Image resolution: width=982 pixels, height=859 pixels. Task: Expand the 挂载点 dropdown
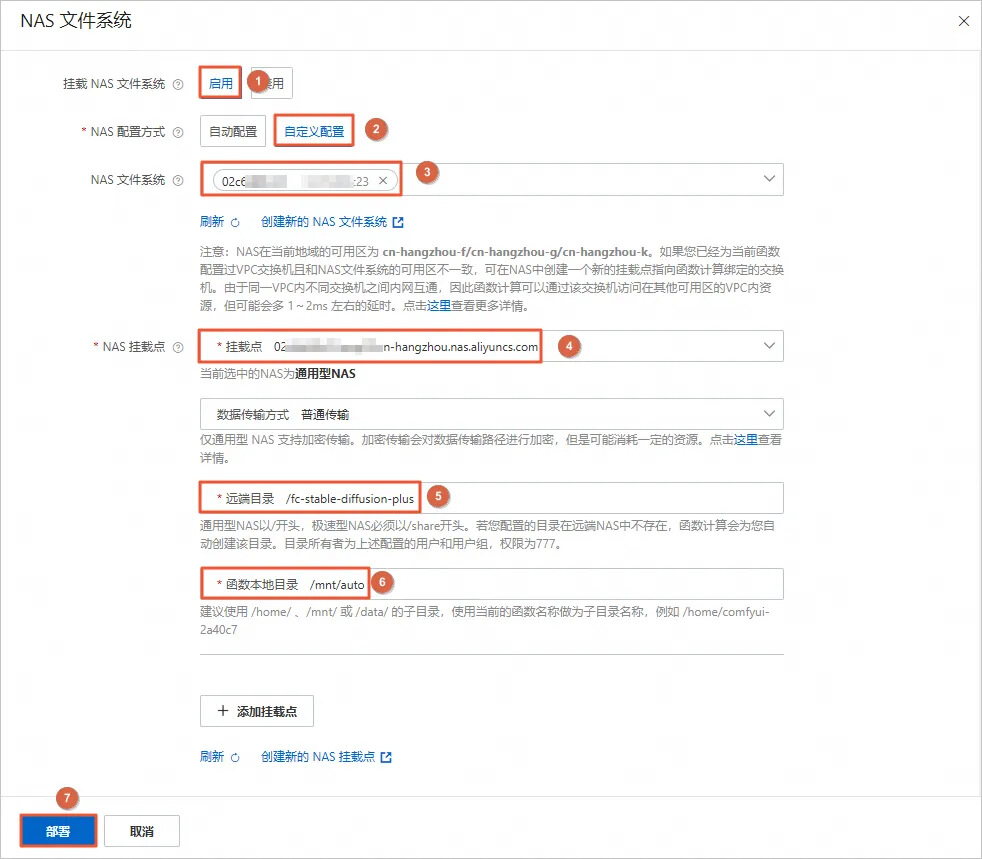tap(769, 346)
